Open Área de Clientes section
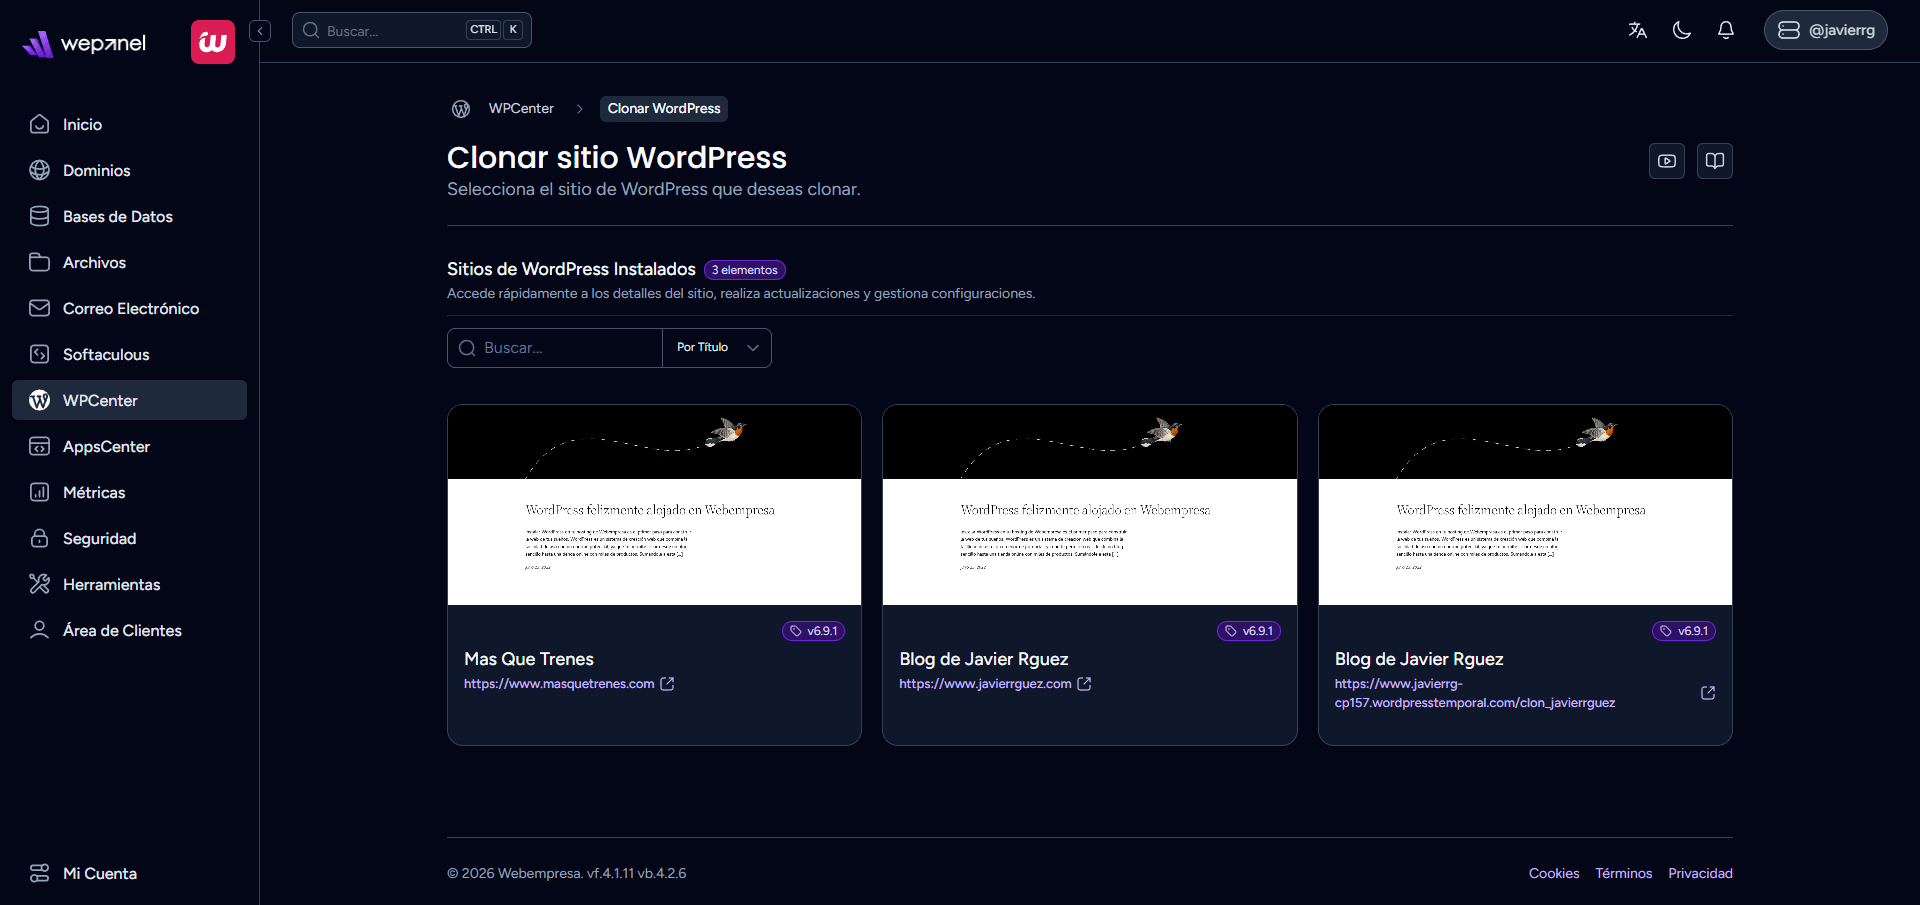Viewport: 1920px width, 905px height. [129, 630]
